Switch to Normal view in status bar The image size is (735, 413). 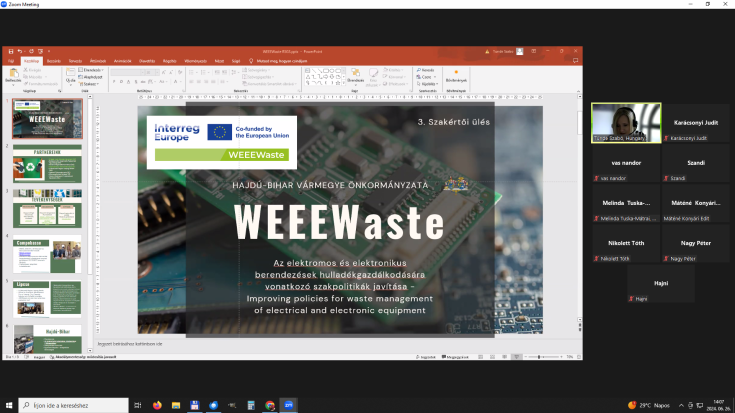tap(480, 357)
